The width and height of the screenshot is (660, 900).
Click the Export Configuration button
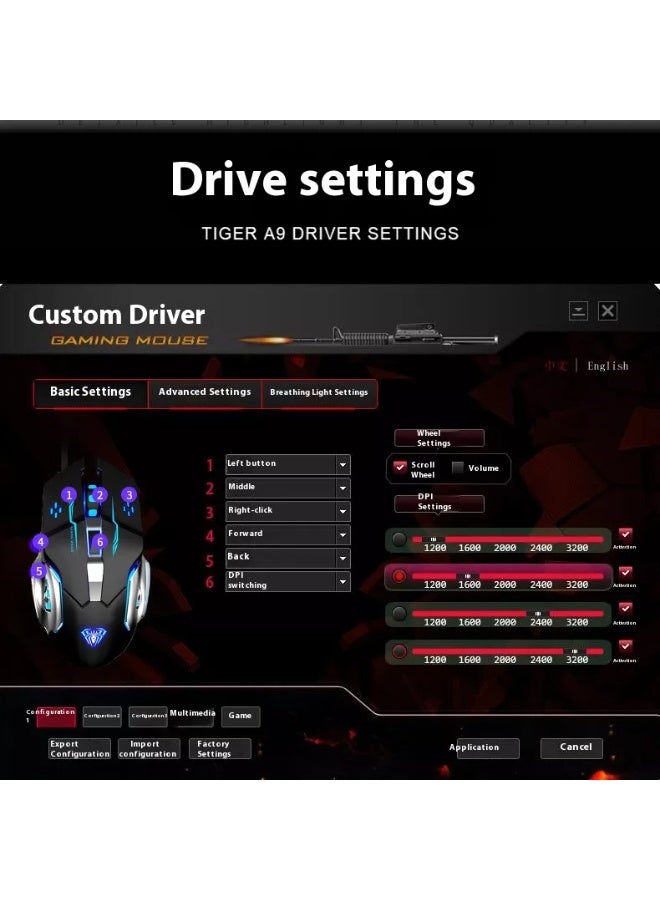(x=79, y=748)
